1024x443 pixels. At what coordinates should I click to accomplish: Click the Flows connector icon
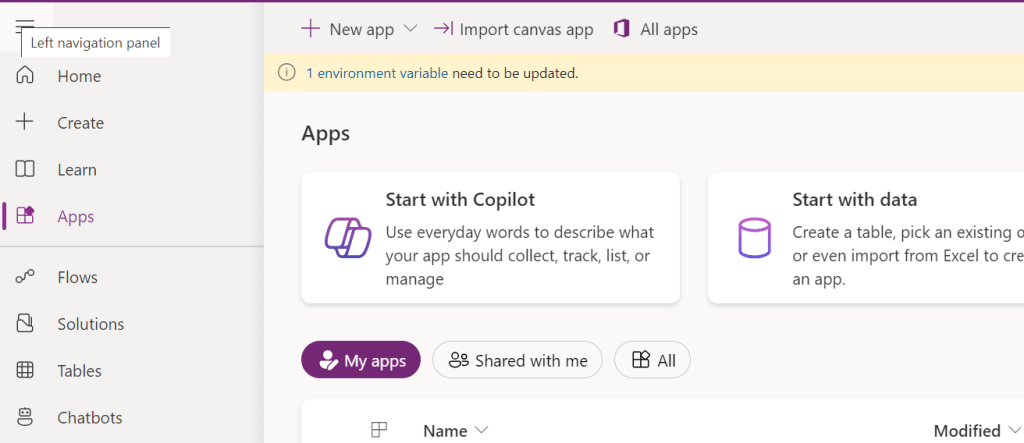(25, 277)
